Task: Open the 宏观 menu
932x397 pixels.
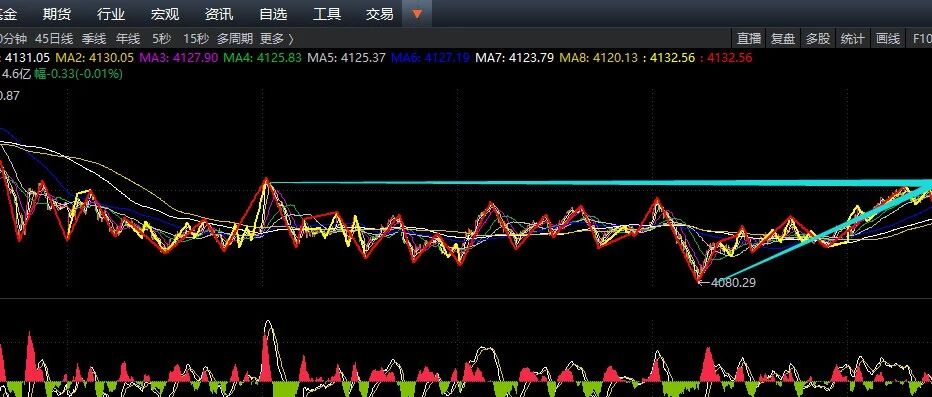Action: pos(165,14)
